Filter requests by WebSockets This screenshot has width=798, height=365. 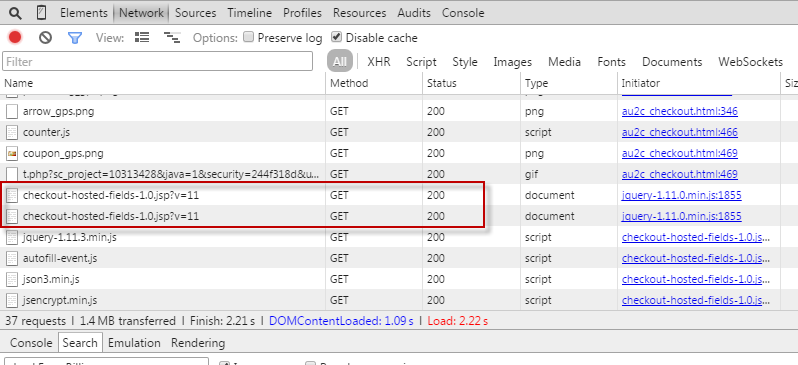(750, 62)
